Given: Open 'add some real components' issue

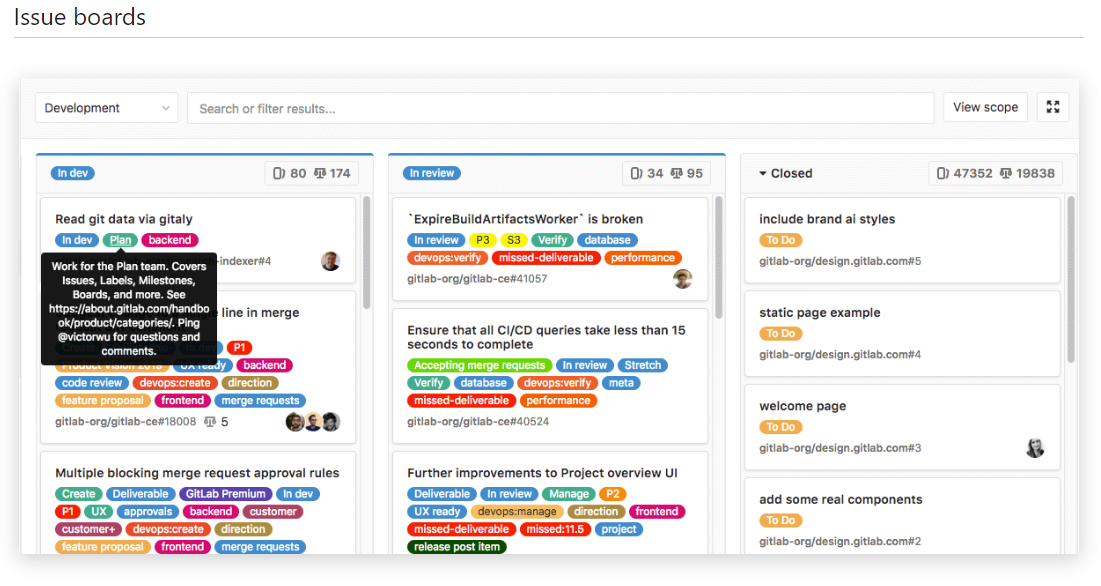Looking at the screenshot, I should coord(840,500).
